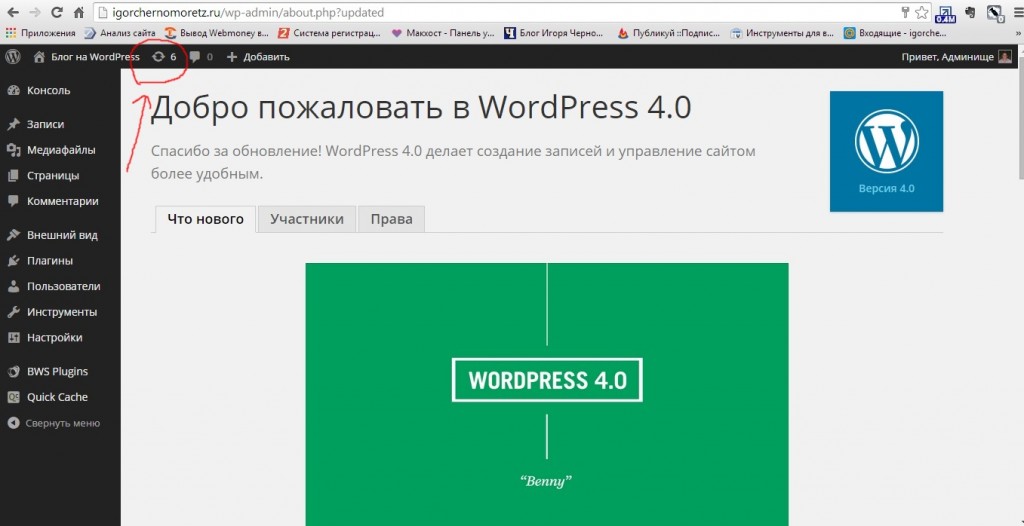Click the green WordPress 4.0 Benny banner
The width and height of the screenshot is (1024, 526).
[x=547, y=394]
